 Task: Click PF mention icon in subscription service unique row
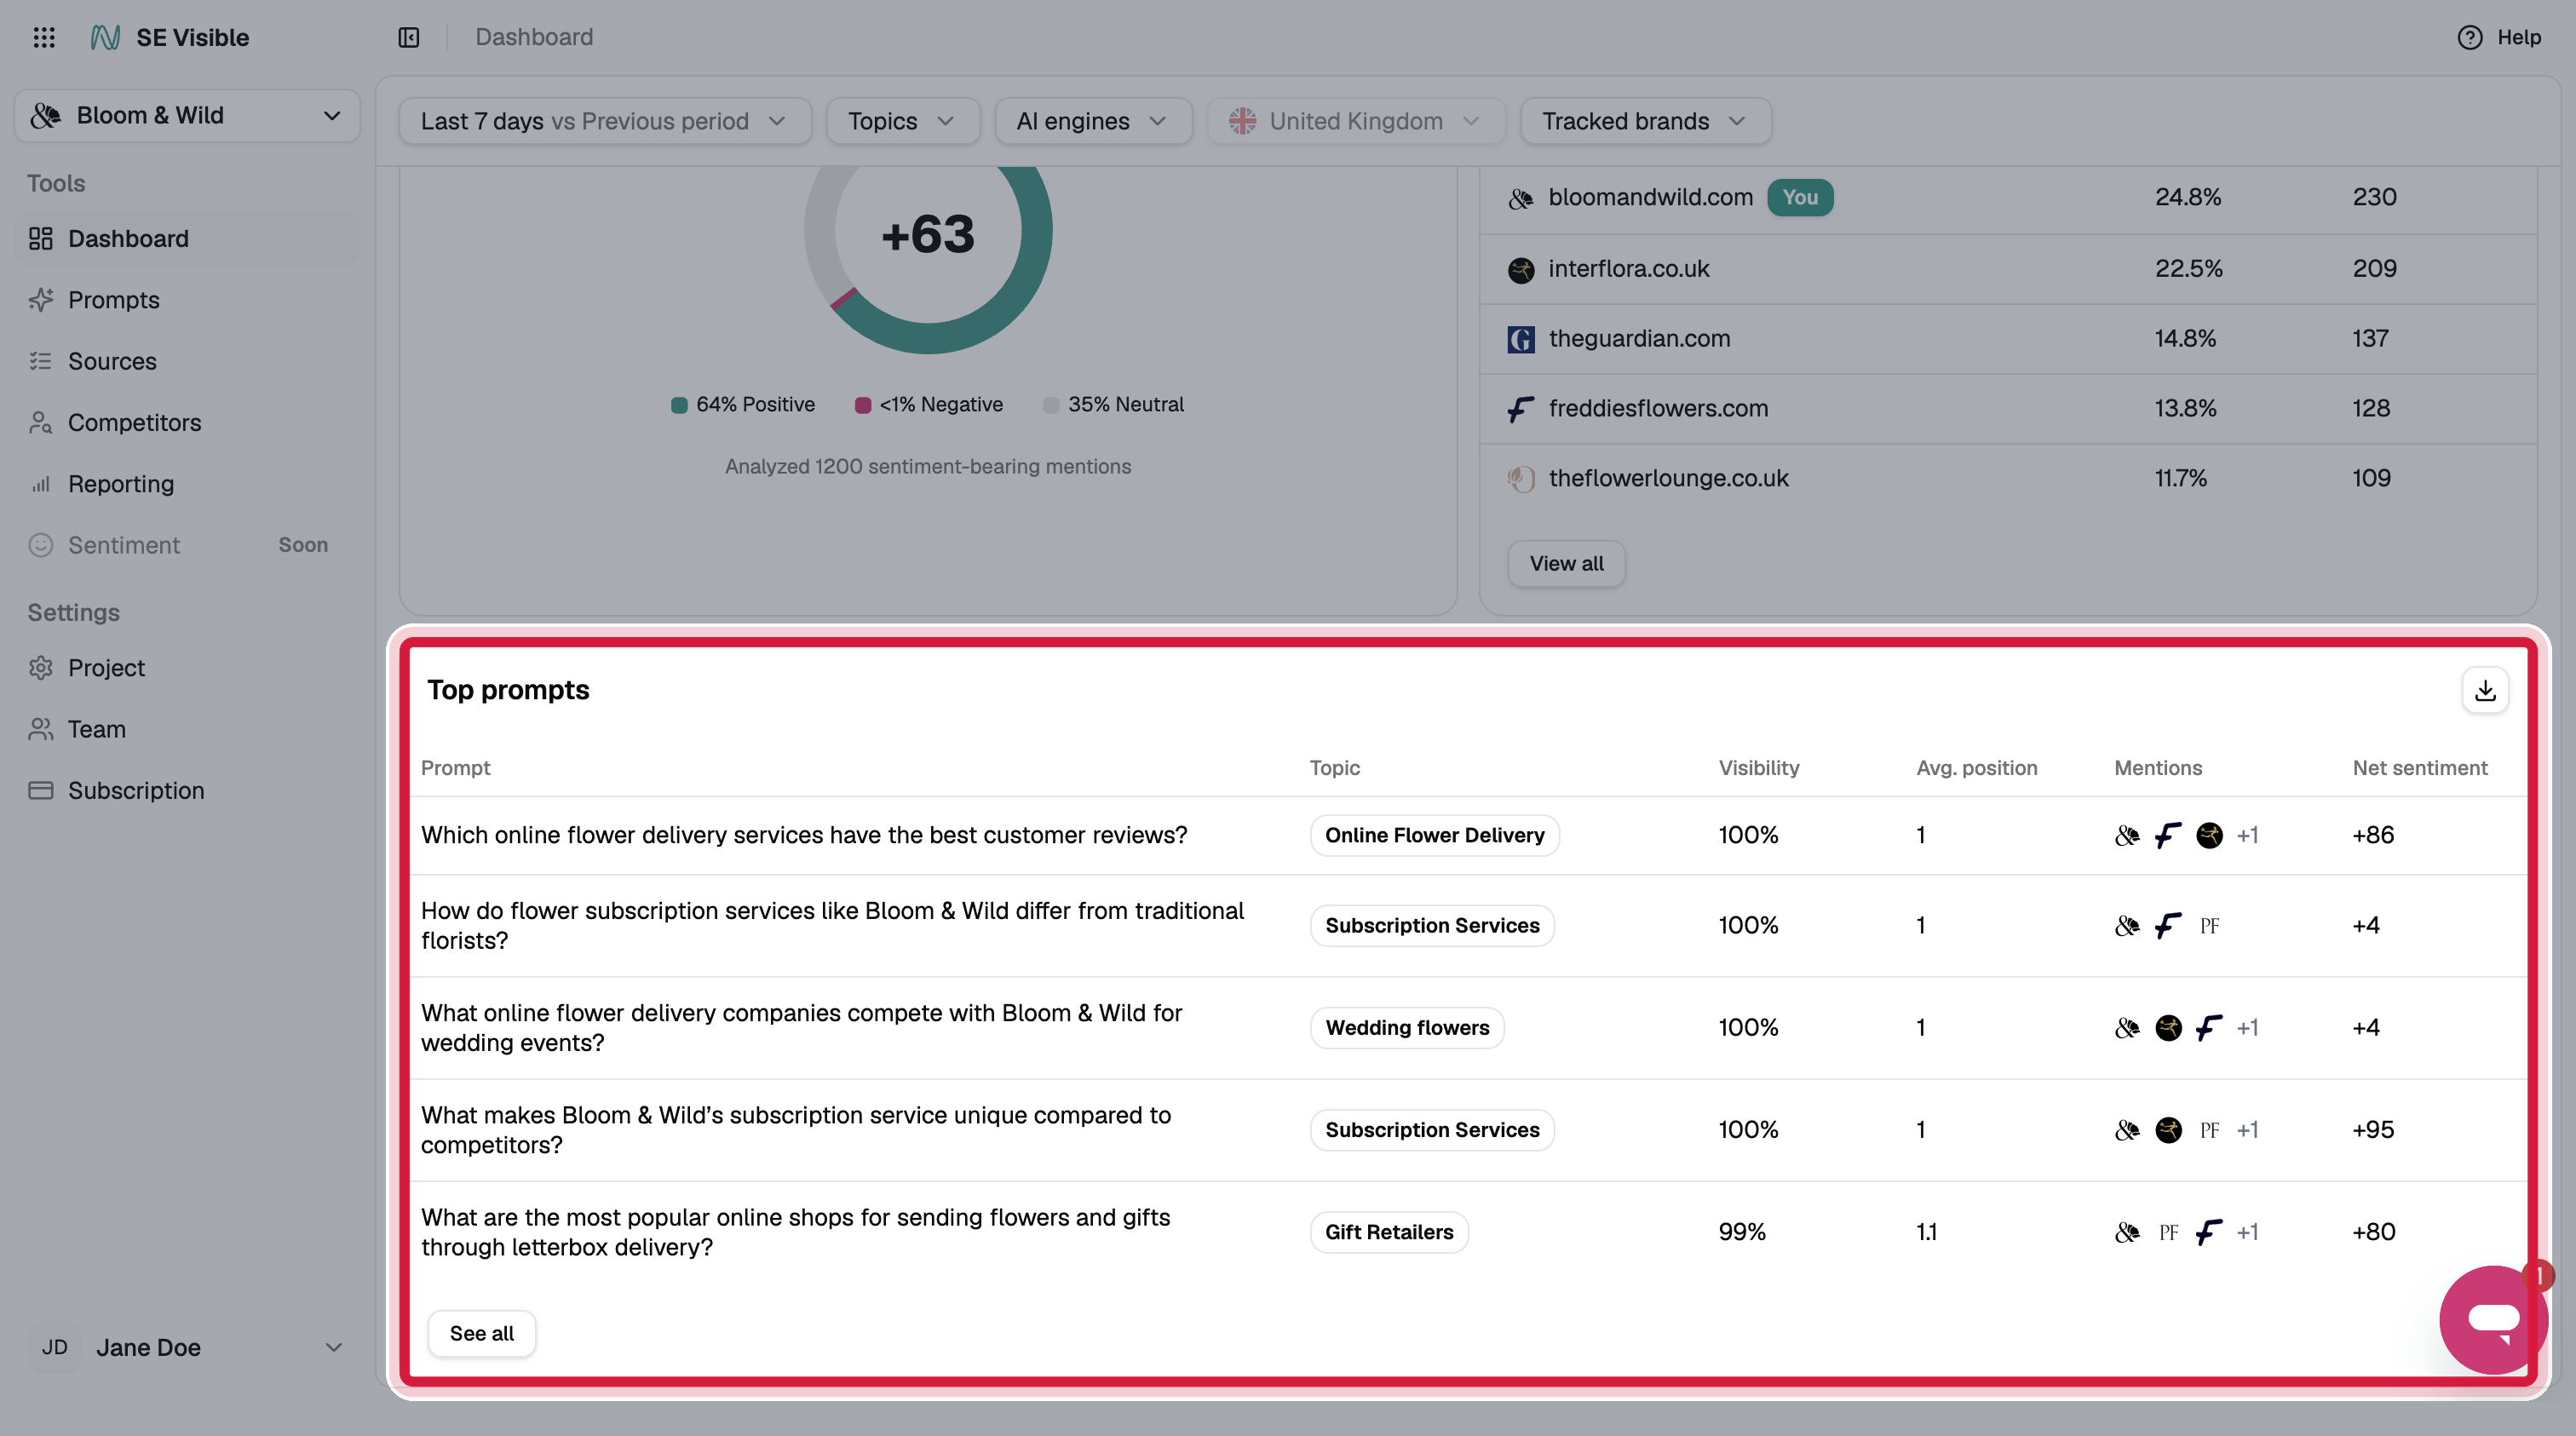click(x=2209, y=1130)
